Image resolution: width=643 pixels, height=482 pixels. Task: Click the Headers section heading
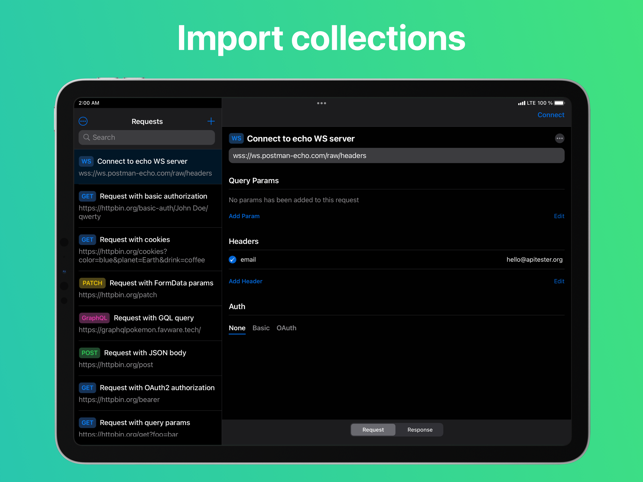point(244,241)
